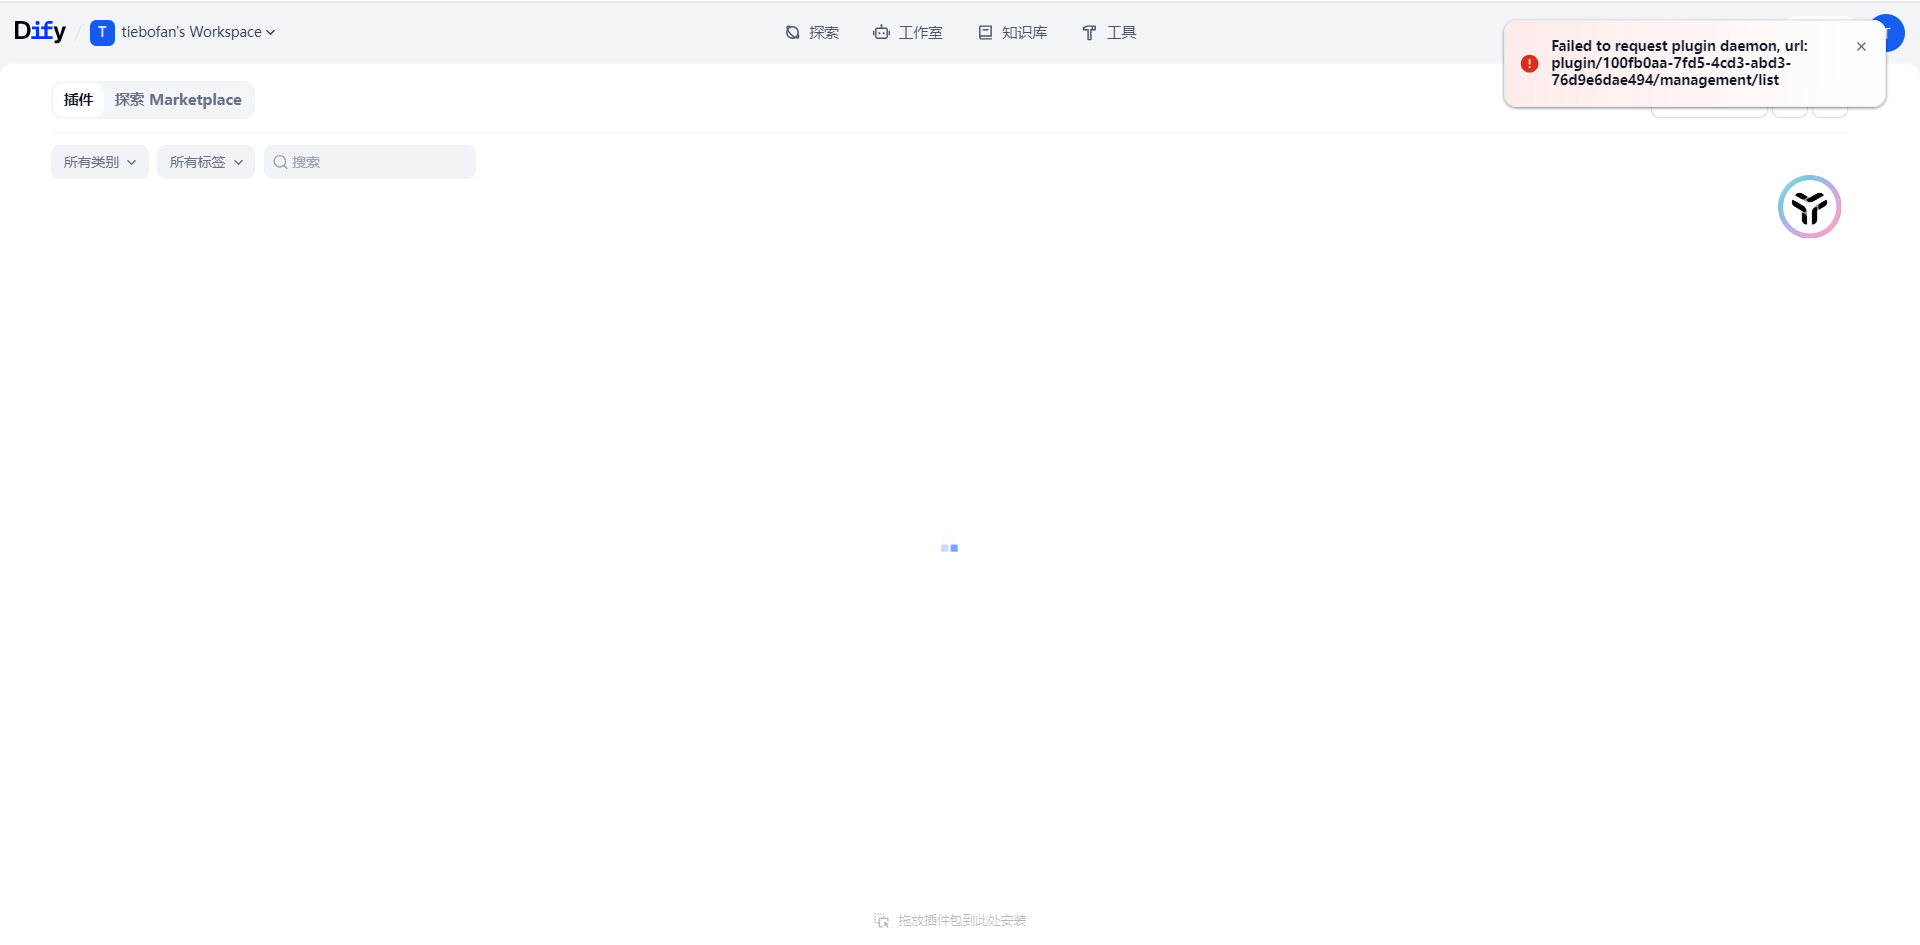Click the Dify logo
Viewport: 1920px width, 945px height.
(40, 31)
